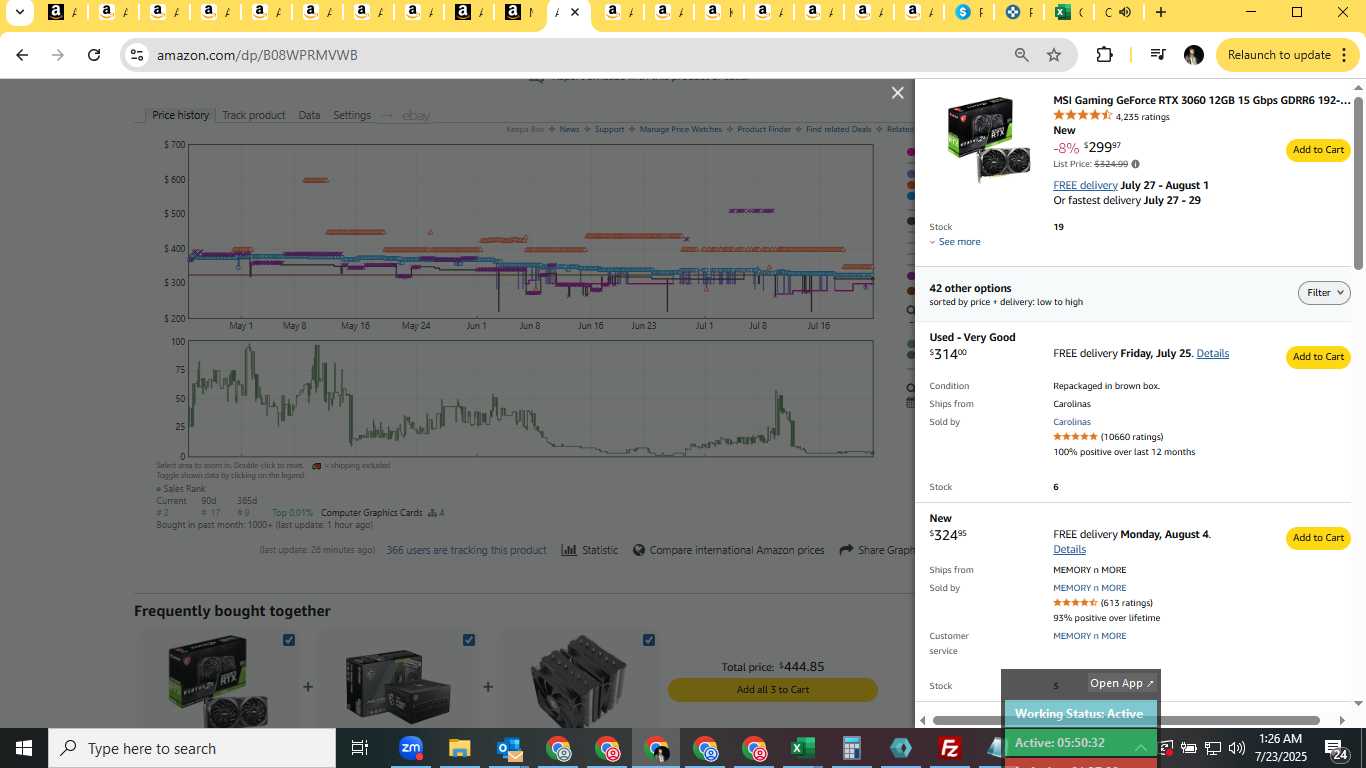Click the MSI RTX 3060 product thumbnail

(x=988, y=139)
